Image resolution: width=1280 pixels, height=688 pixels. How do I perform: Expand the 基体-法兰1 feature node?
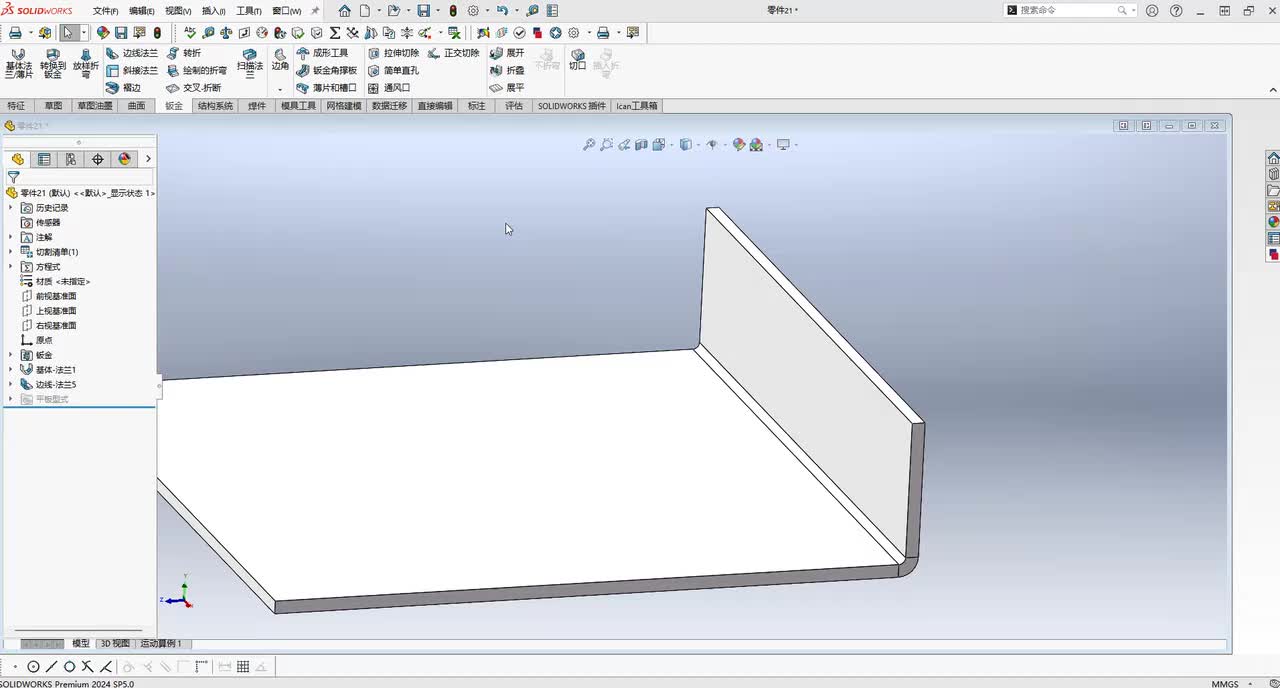click(x=11, y=369)
